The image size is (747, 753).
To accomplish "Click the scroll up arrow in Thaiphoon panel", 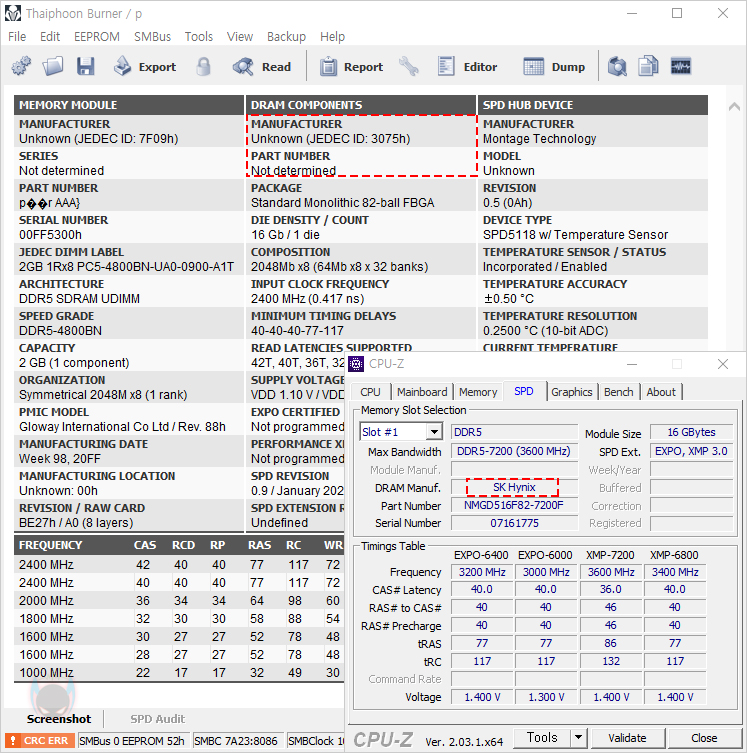I will [734, 106].
